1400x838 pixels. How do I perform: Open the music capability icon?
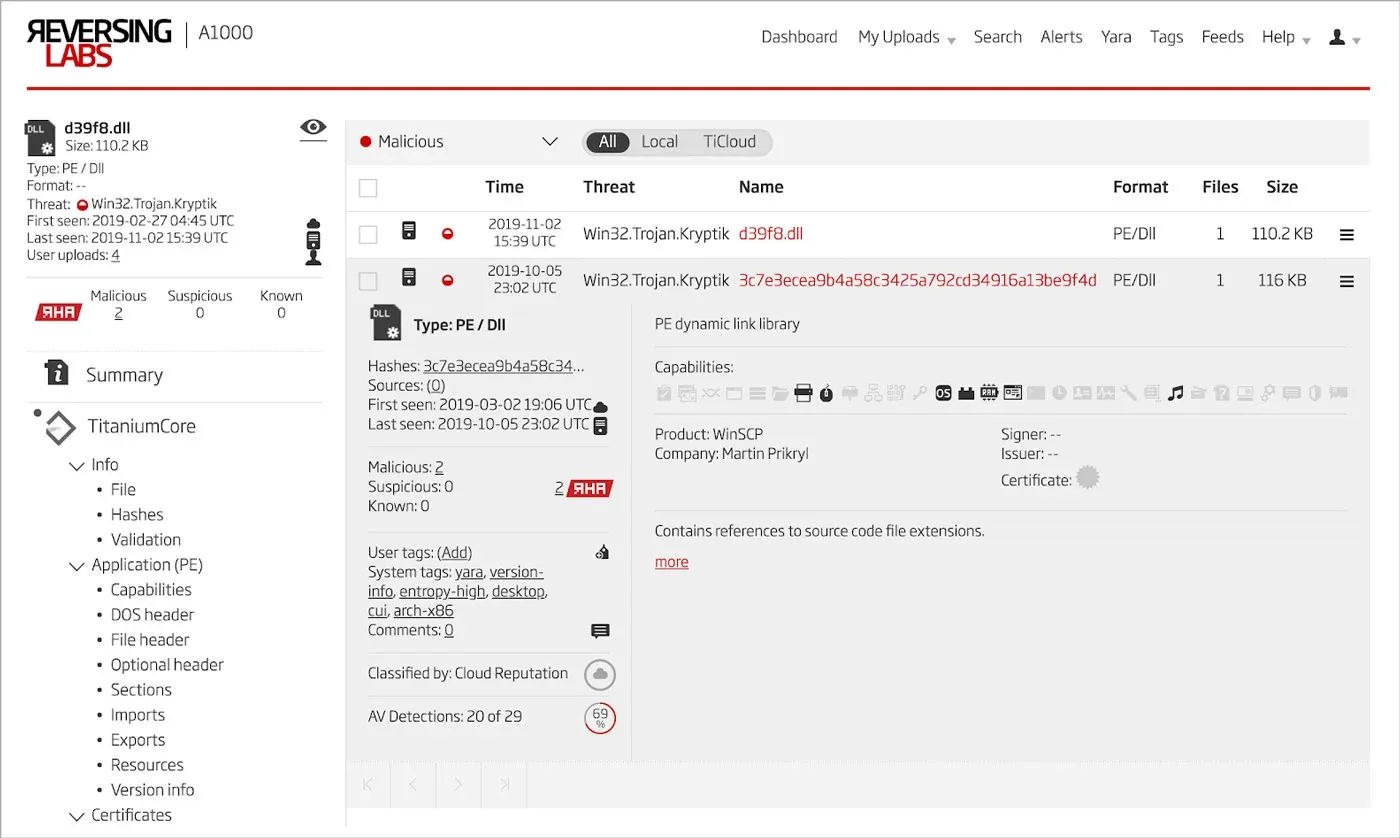[1175, 393]
